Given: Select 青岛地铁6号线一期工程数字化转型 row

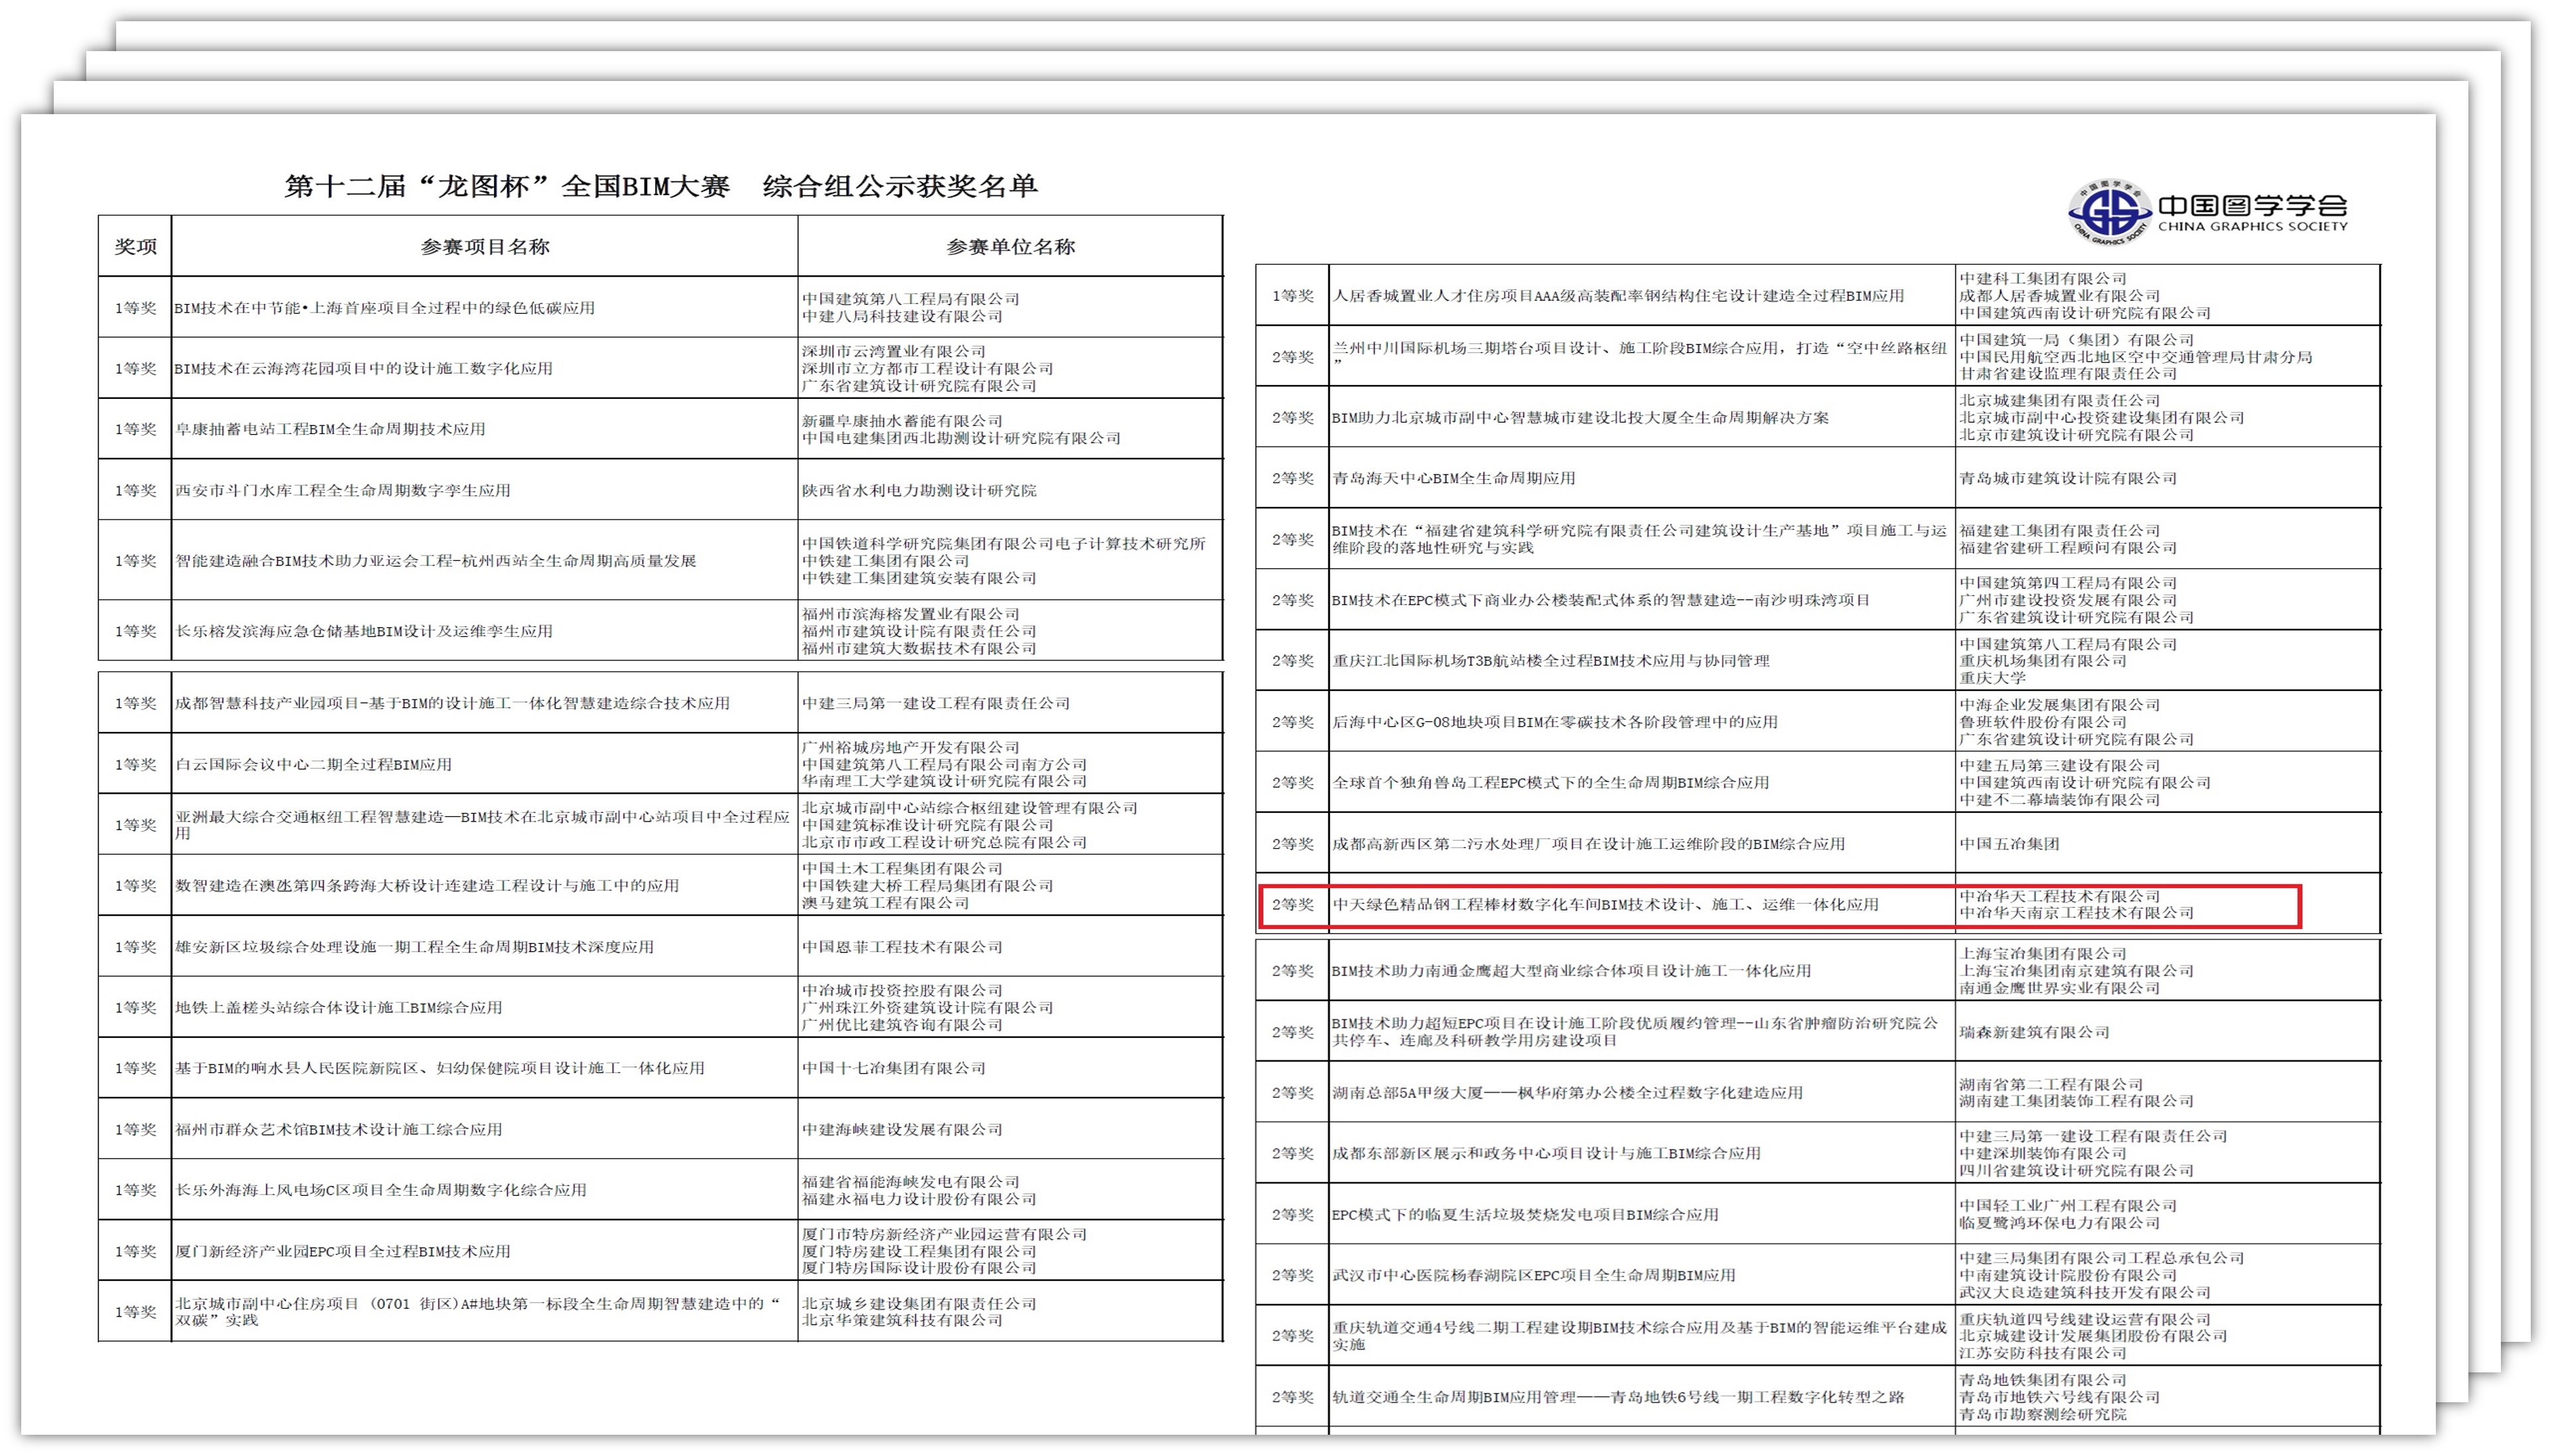Looking at the screenshot, I should click(1818, 1396).
